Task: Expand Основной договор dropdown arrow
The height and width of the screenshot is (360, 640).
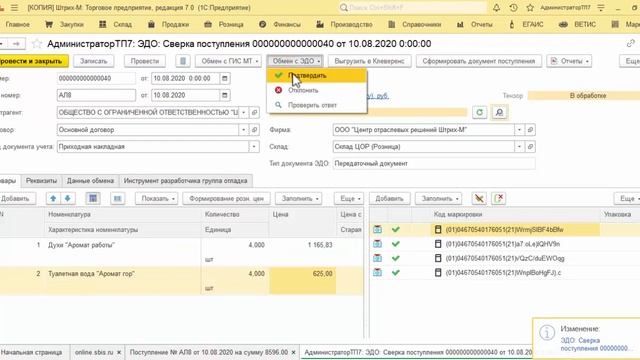Action: tap(244, 130)
